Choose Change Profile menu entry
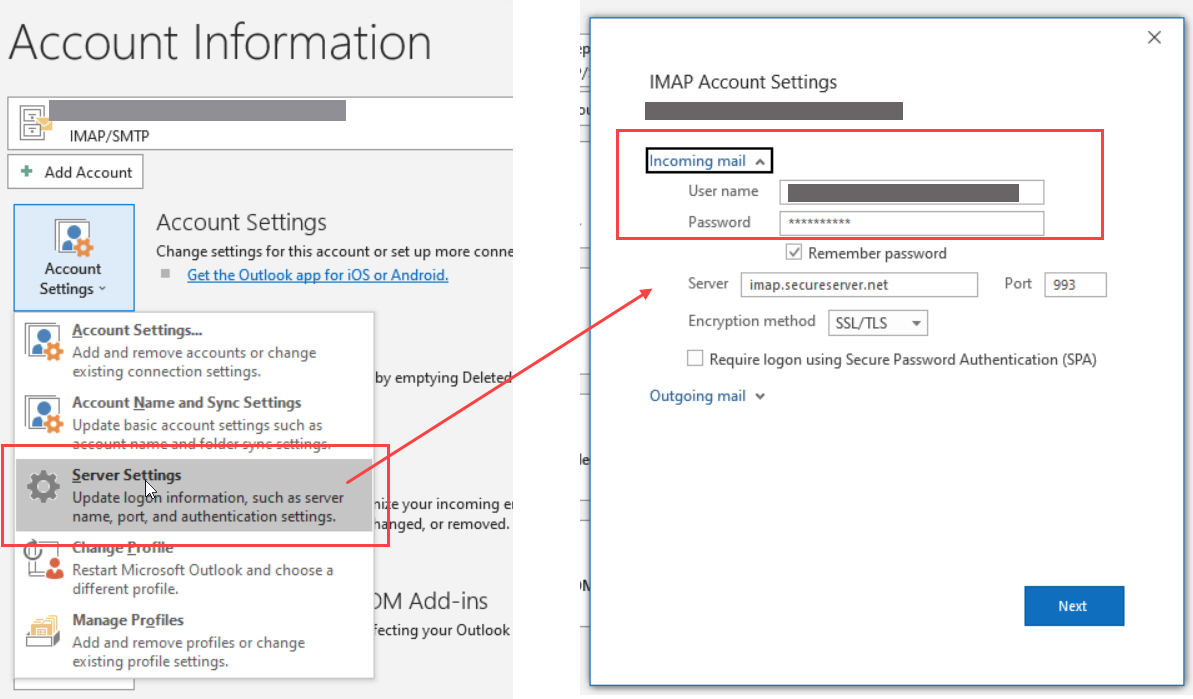This screenshot has height=699, width=1193. (x=194, y=567)
